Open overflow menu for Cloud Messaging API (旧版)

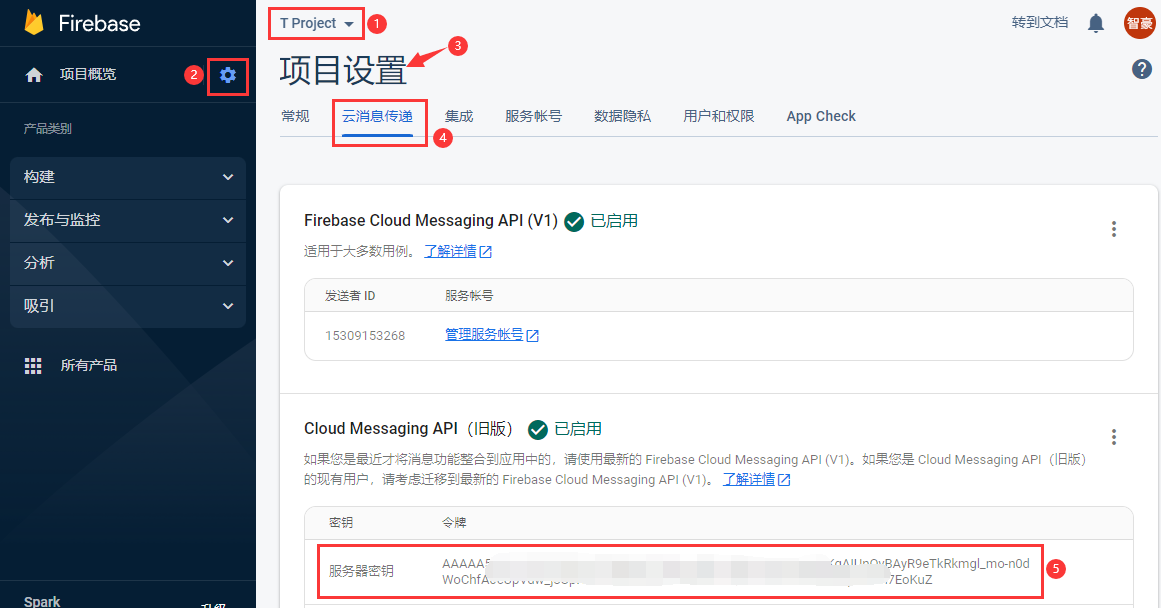point(1114,437)
